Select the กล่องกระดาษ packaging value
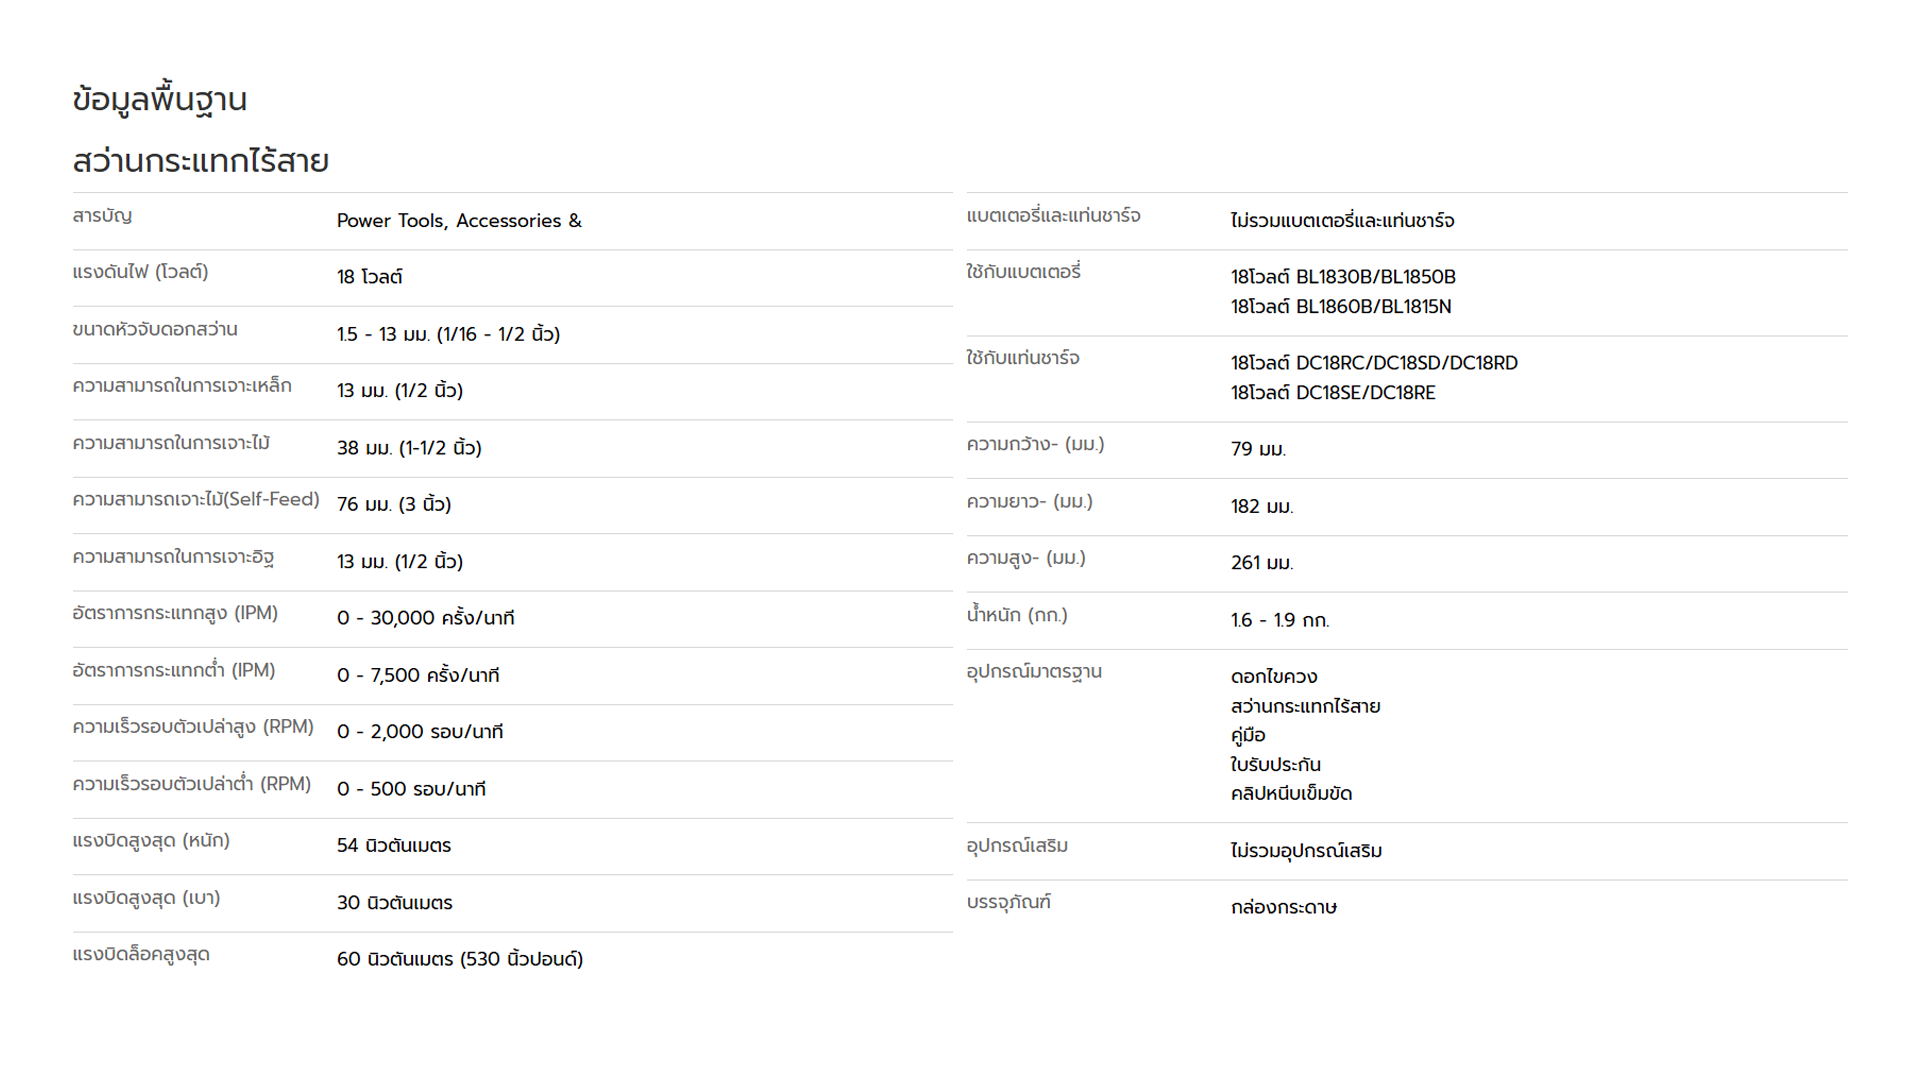 pos(1284,908)
